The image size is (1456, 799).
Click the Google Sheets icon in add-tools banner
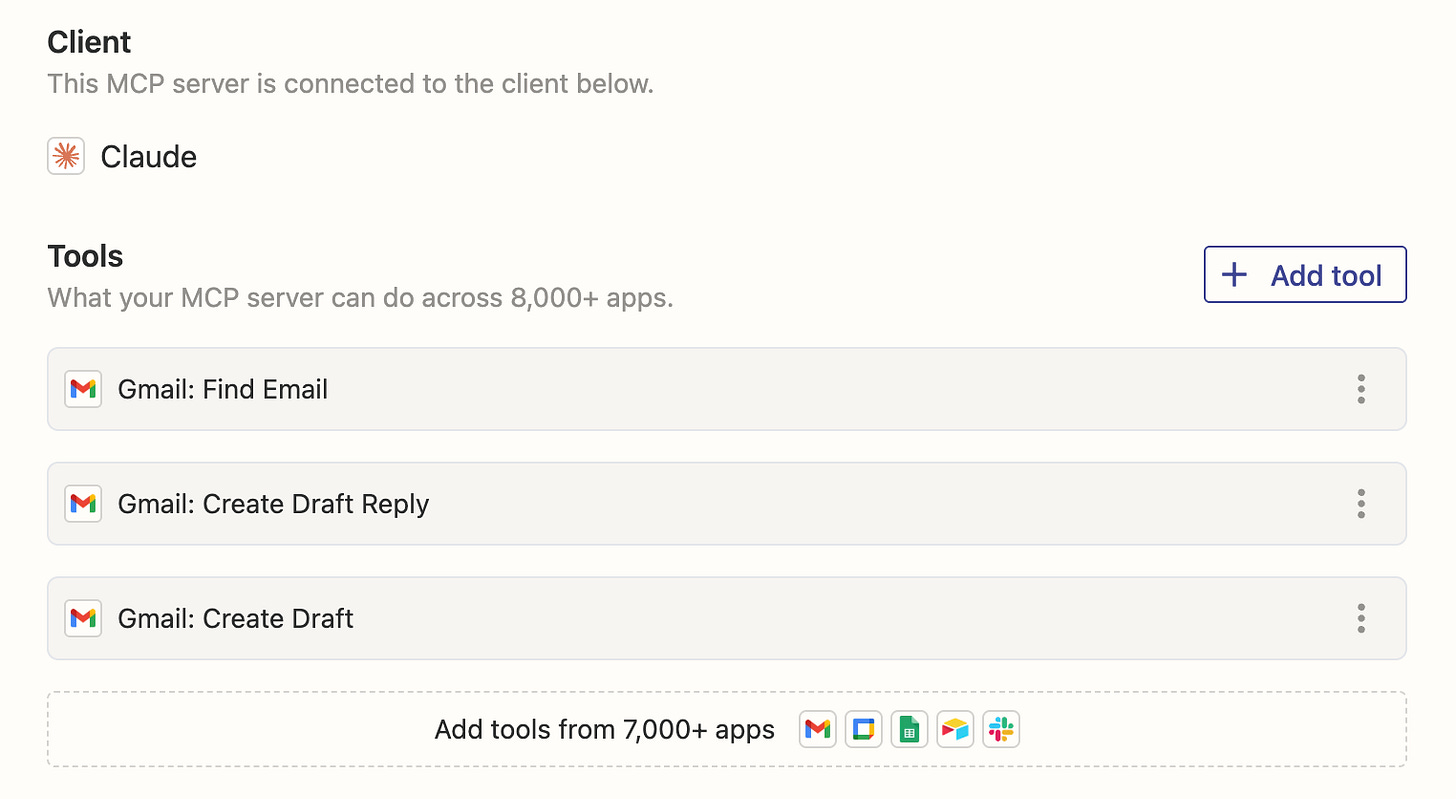point(910,730)
